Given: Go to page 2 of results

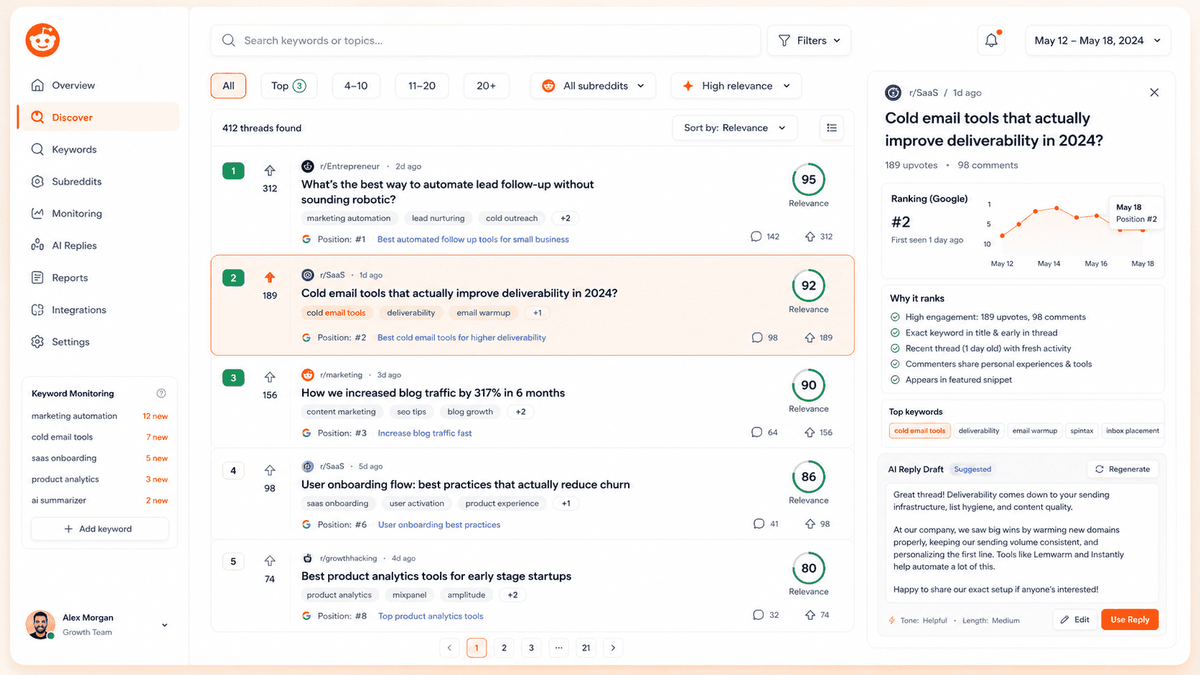Looking at the screenshot, I should coord(504,648).
